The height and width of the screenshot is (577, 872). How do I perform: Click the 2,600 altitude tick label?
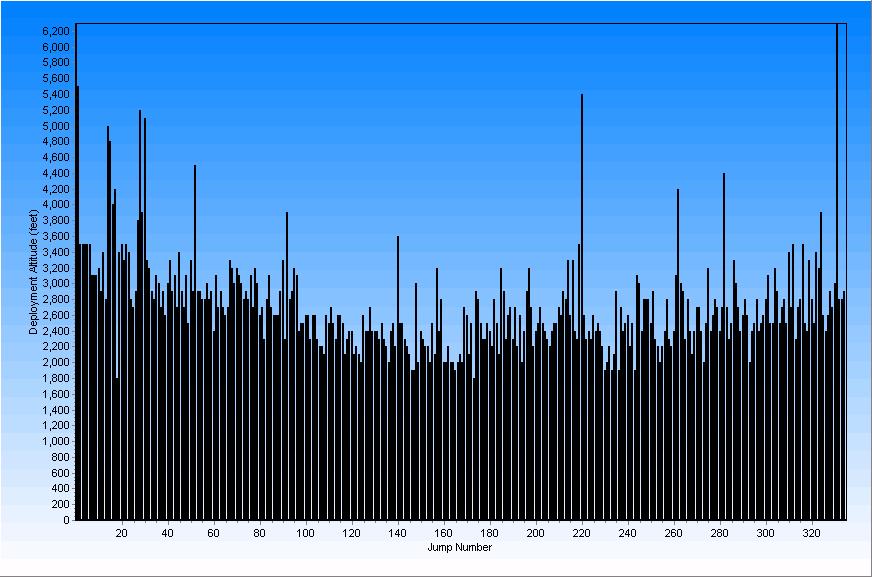click(x=56, y=315)
